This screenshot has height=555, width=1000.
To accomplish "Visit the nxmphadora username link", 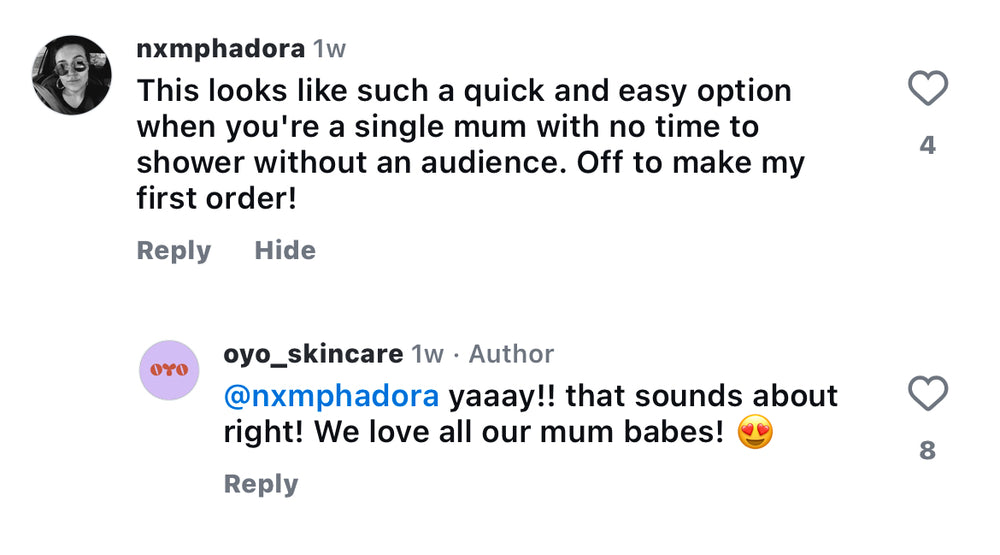I will click(220, 49).
